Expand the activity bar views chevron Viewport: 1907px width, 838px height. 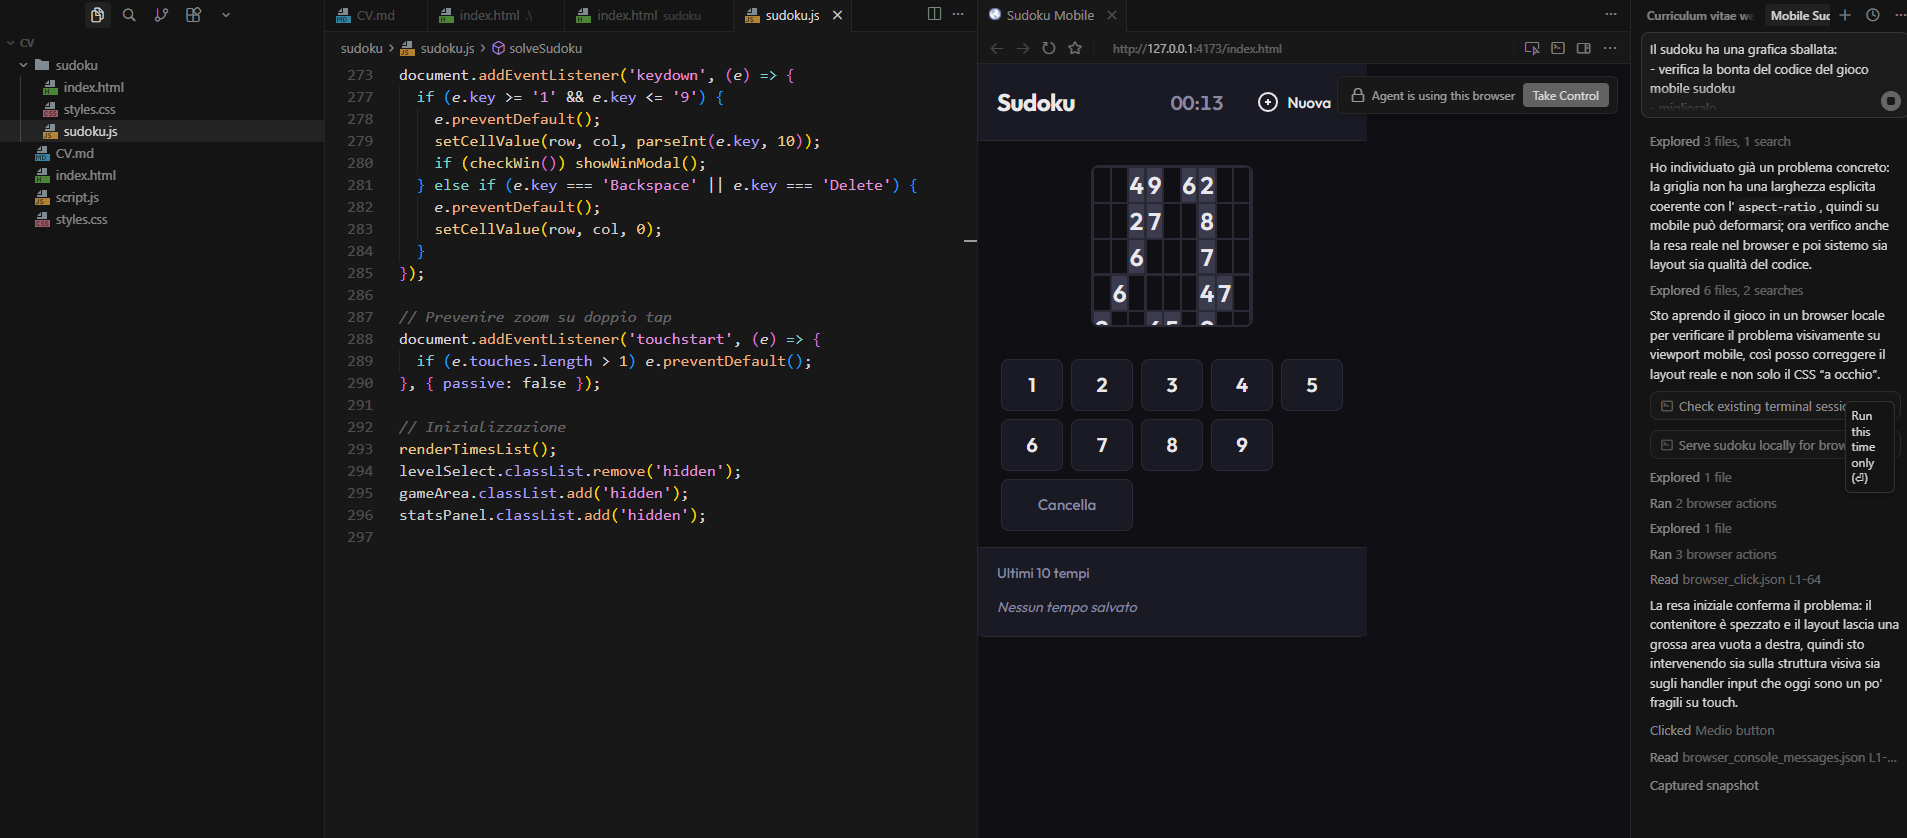[x=226, y=15]
